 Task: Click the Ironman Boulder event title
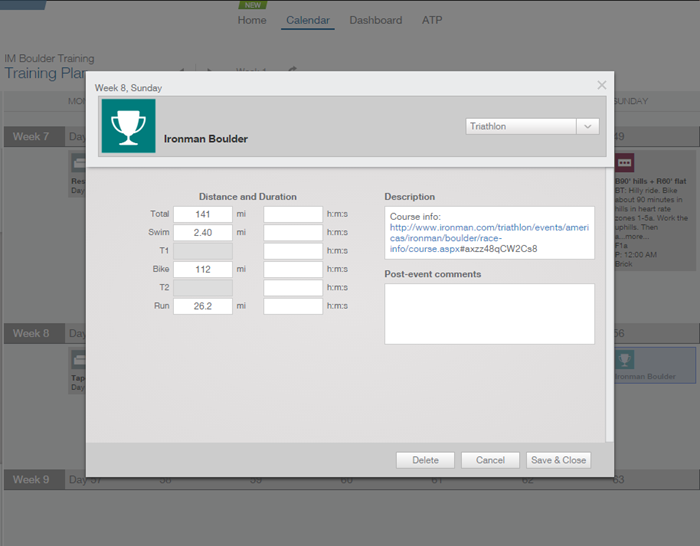pos(205,139)
